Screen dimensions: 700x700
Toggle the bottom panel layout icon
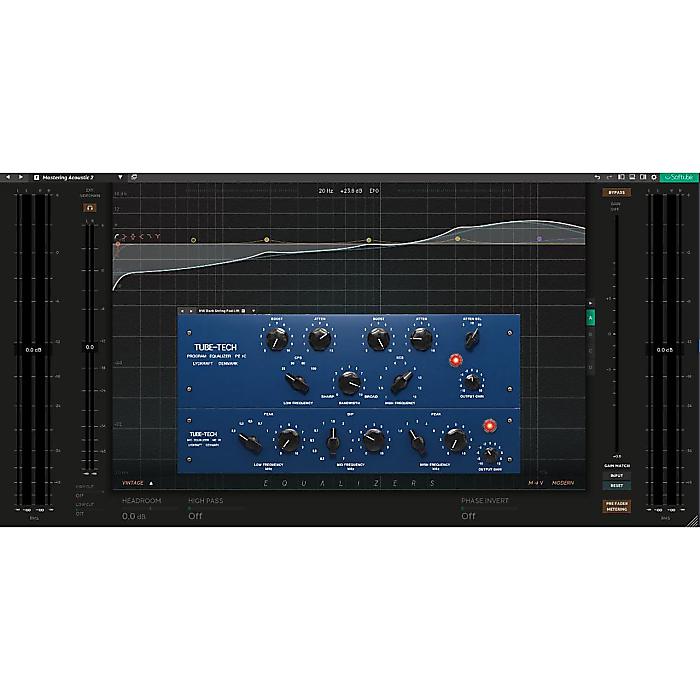pyautogui.click(x=632, y=177)
